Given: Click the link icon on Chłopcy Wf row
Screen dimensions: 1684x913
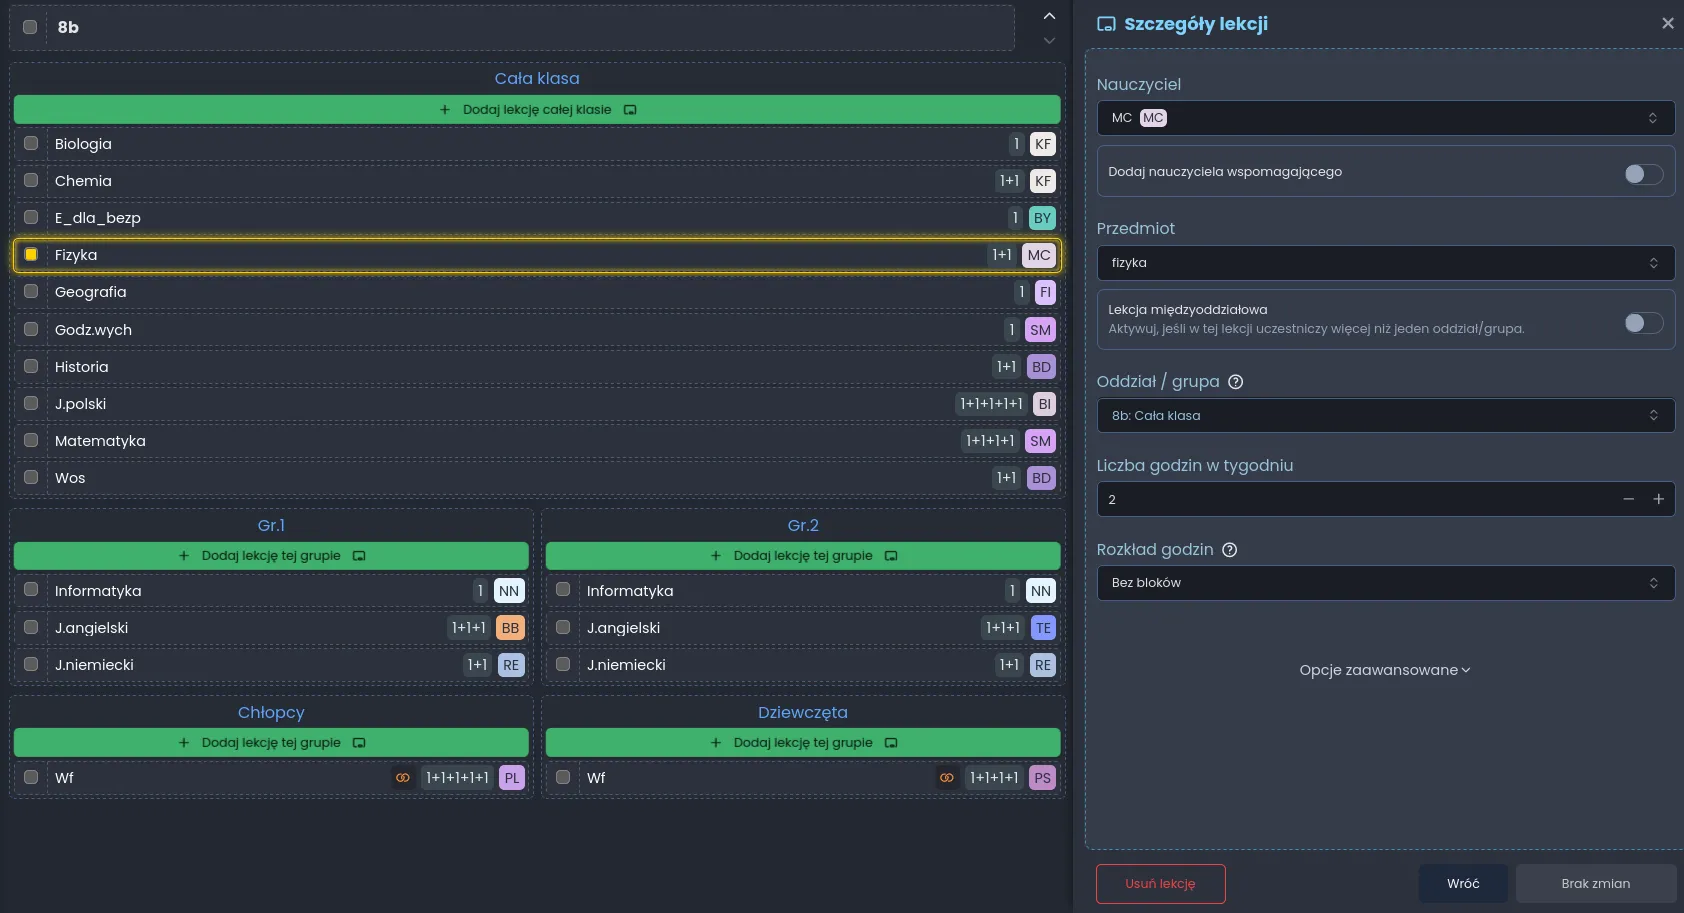Looking at the screenshot, I should click(403, 778).
